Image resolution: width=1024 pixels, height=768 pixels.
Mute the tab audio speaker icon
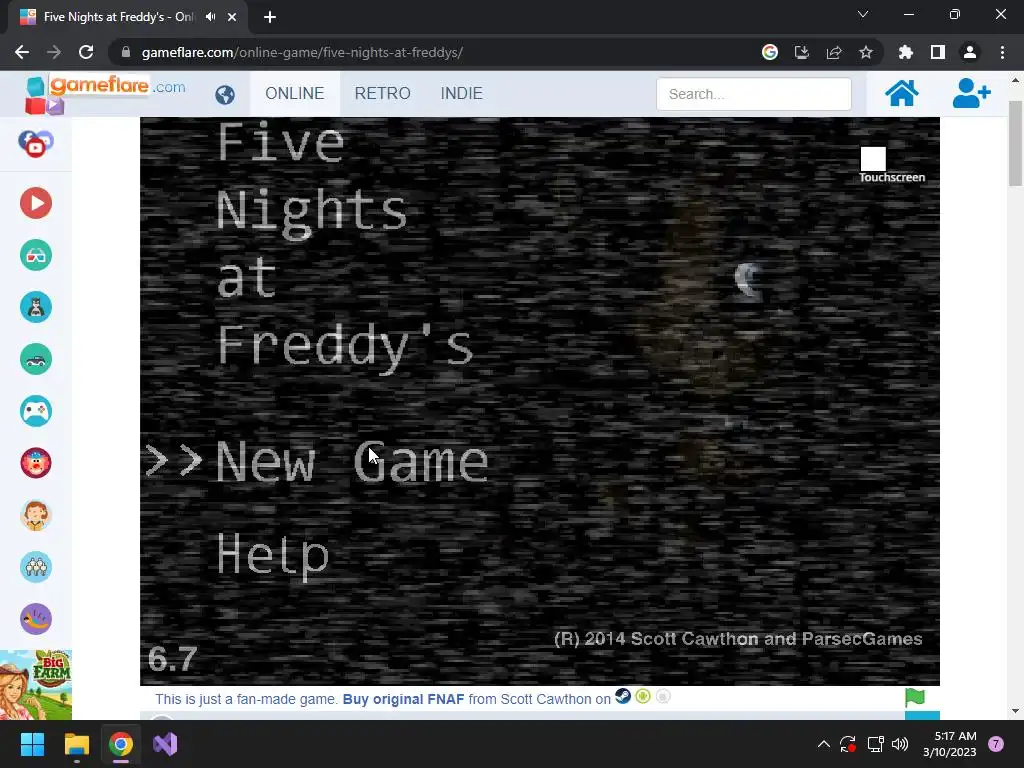tap(210, 17)
